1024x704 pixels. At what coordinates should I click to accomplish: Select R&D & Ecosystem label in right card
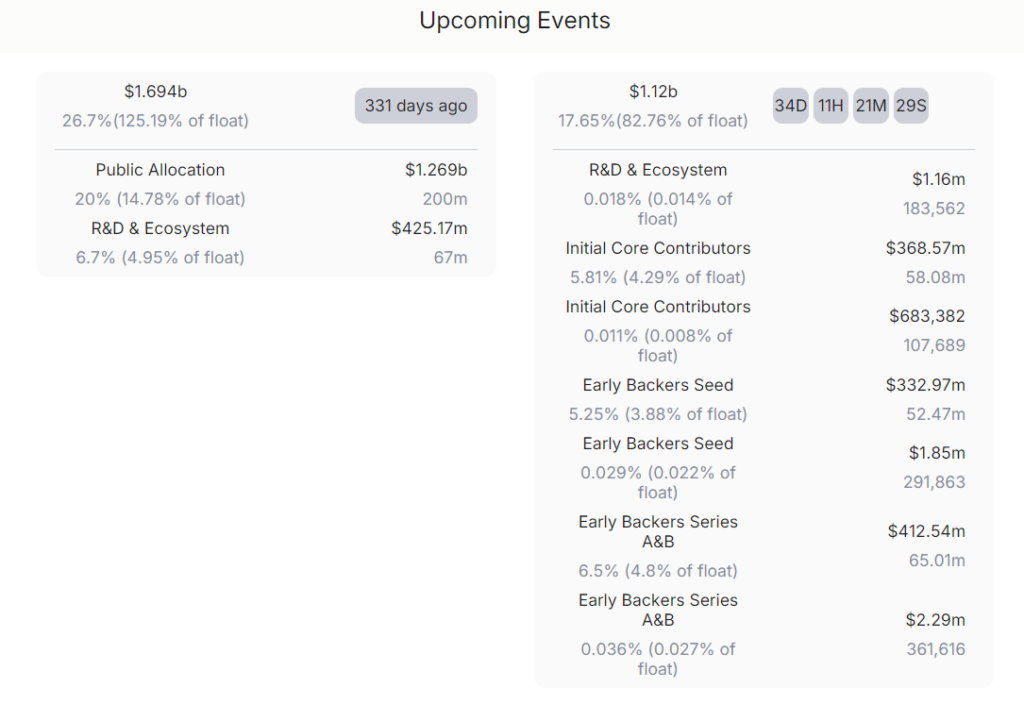click(658, 170)
